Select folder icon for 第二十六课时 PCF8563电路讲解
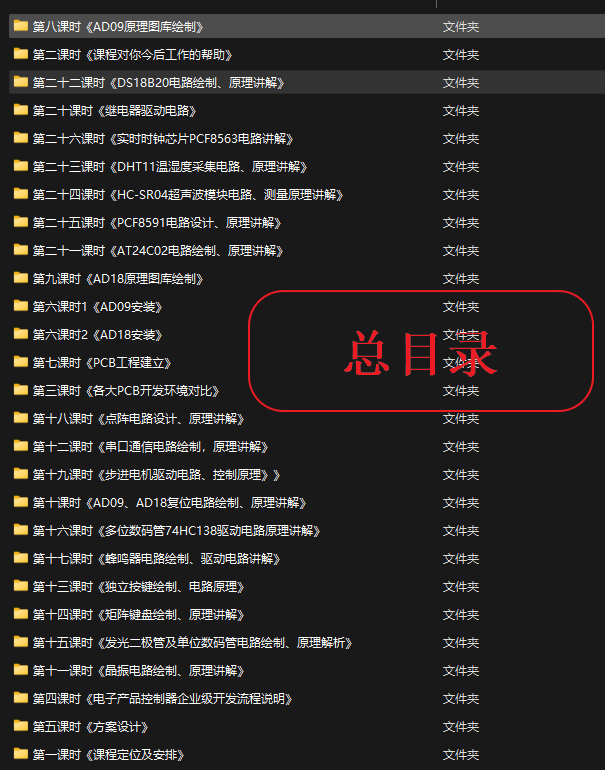Viewport: 605px width, 770px height. (21, 138)
